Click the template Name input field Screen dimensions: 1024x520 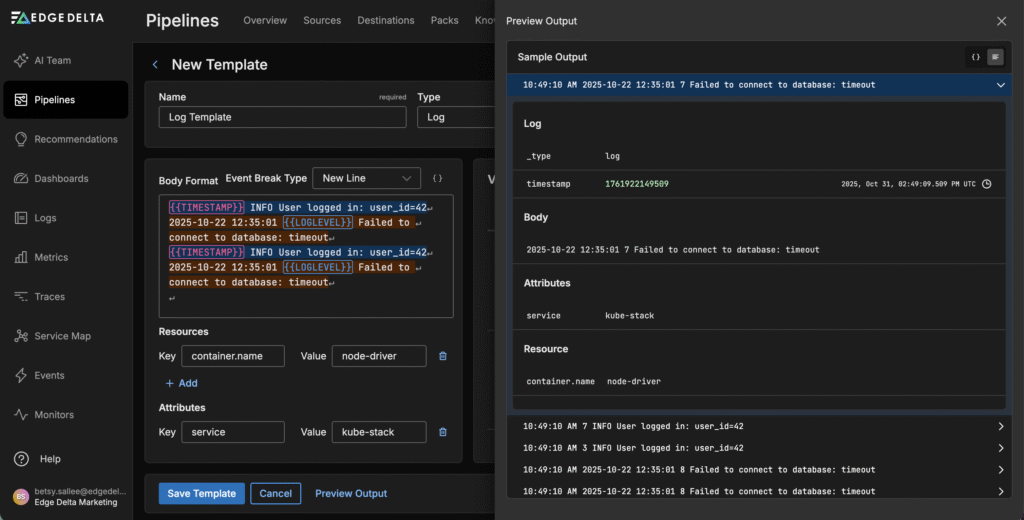tap(282, 117)
